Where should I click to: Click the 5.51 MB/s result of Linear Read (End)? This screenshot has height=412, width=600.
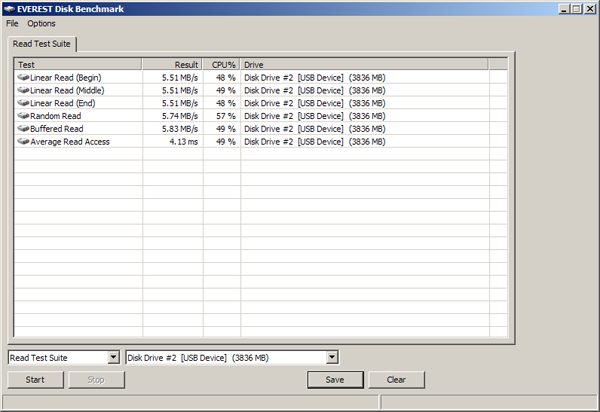point(180,103)
